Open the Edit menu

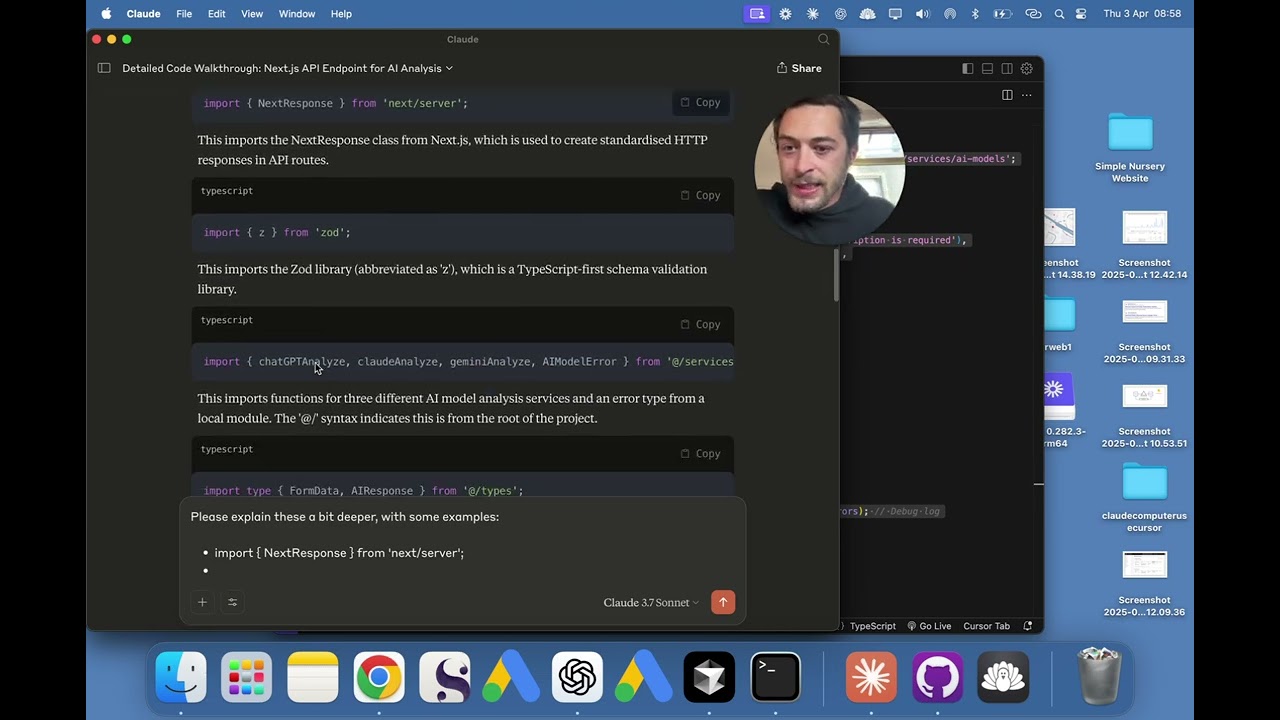[x=216, y=14]
